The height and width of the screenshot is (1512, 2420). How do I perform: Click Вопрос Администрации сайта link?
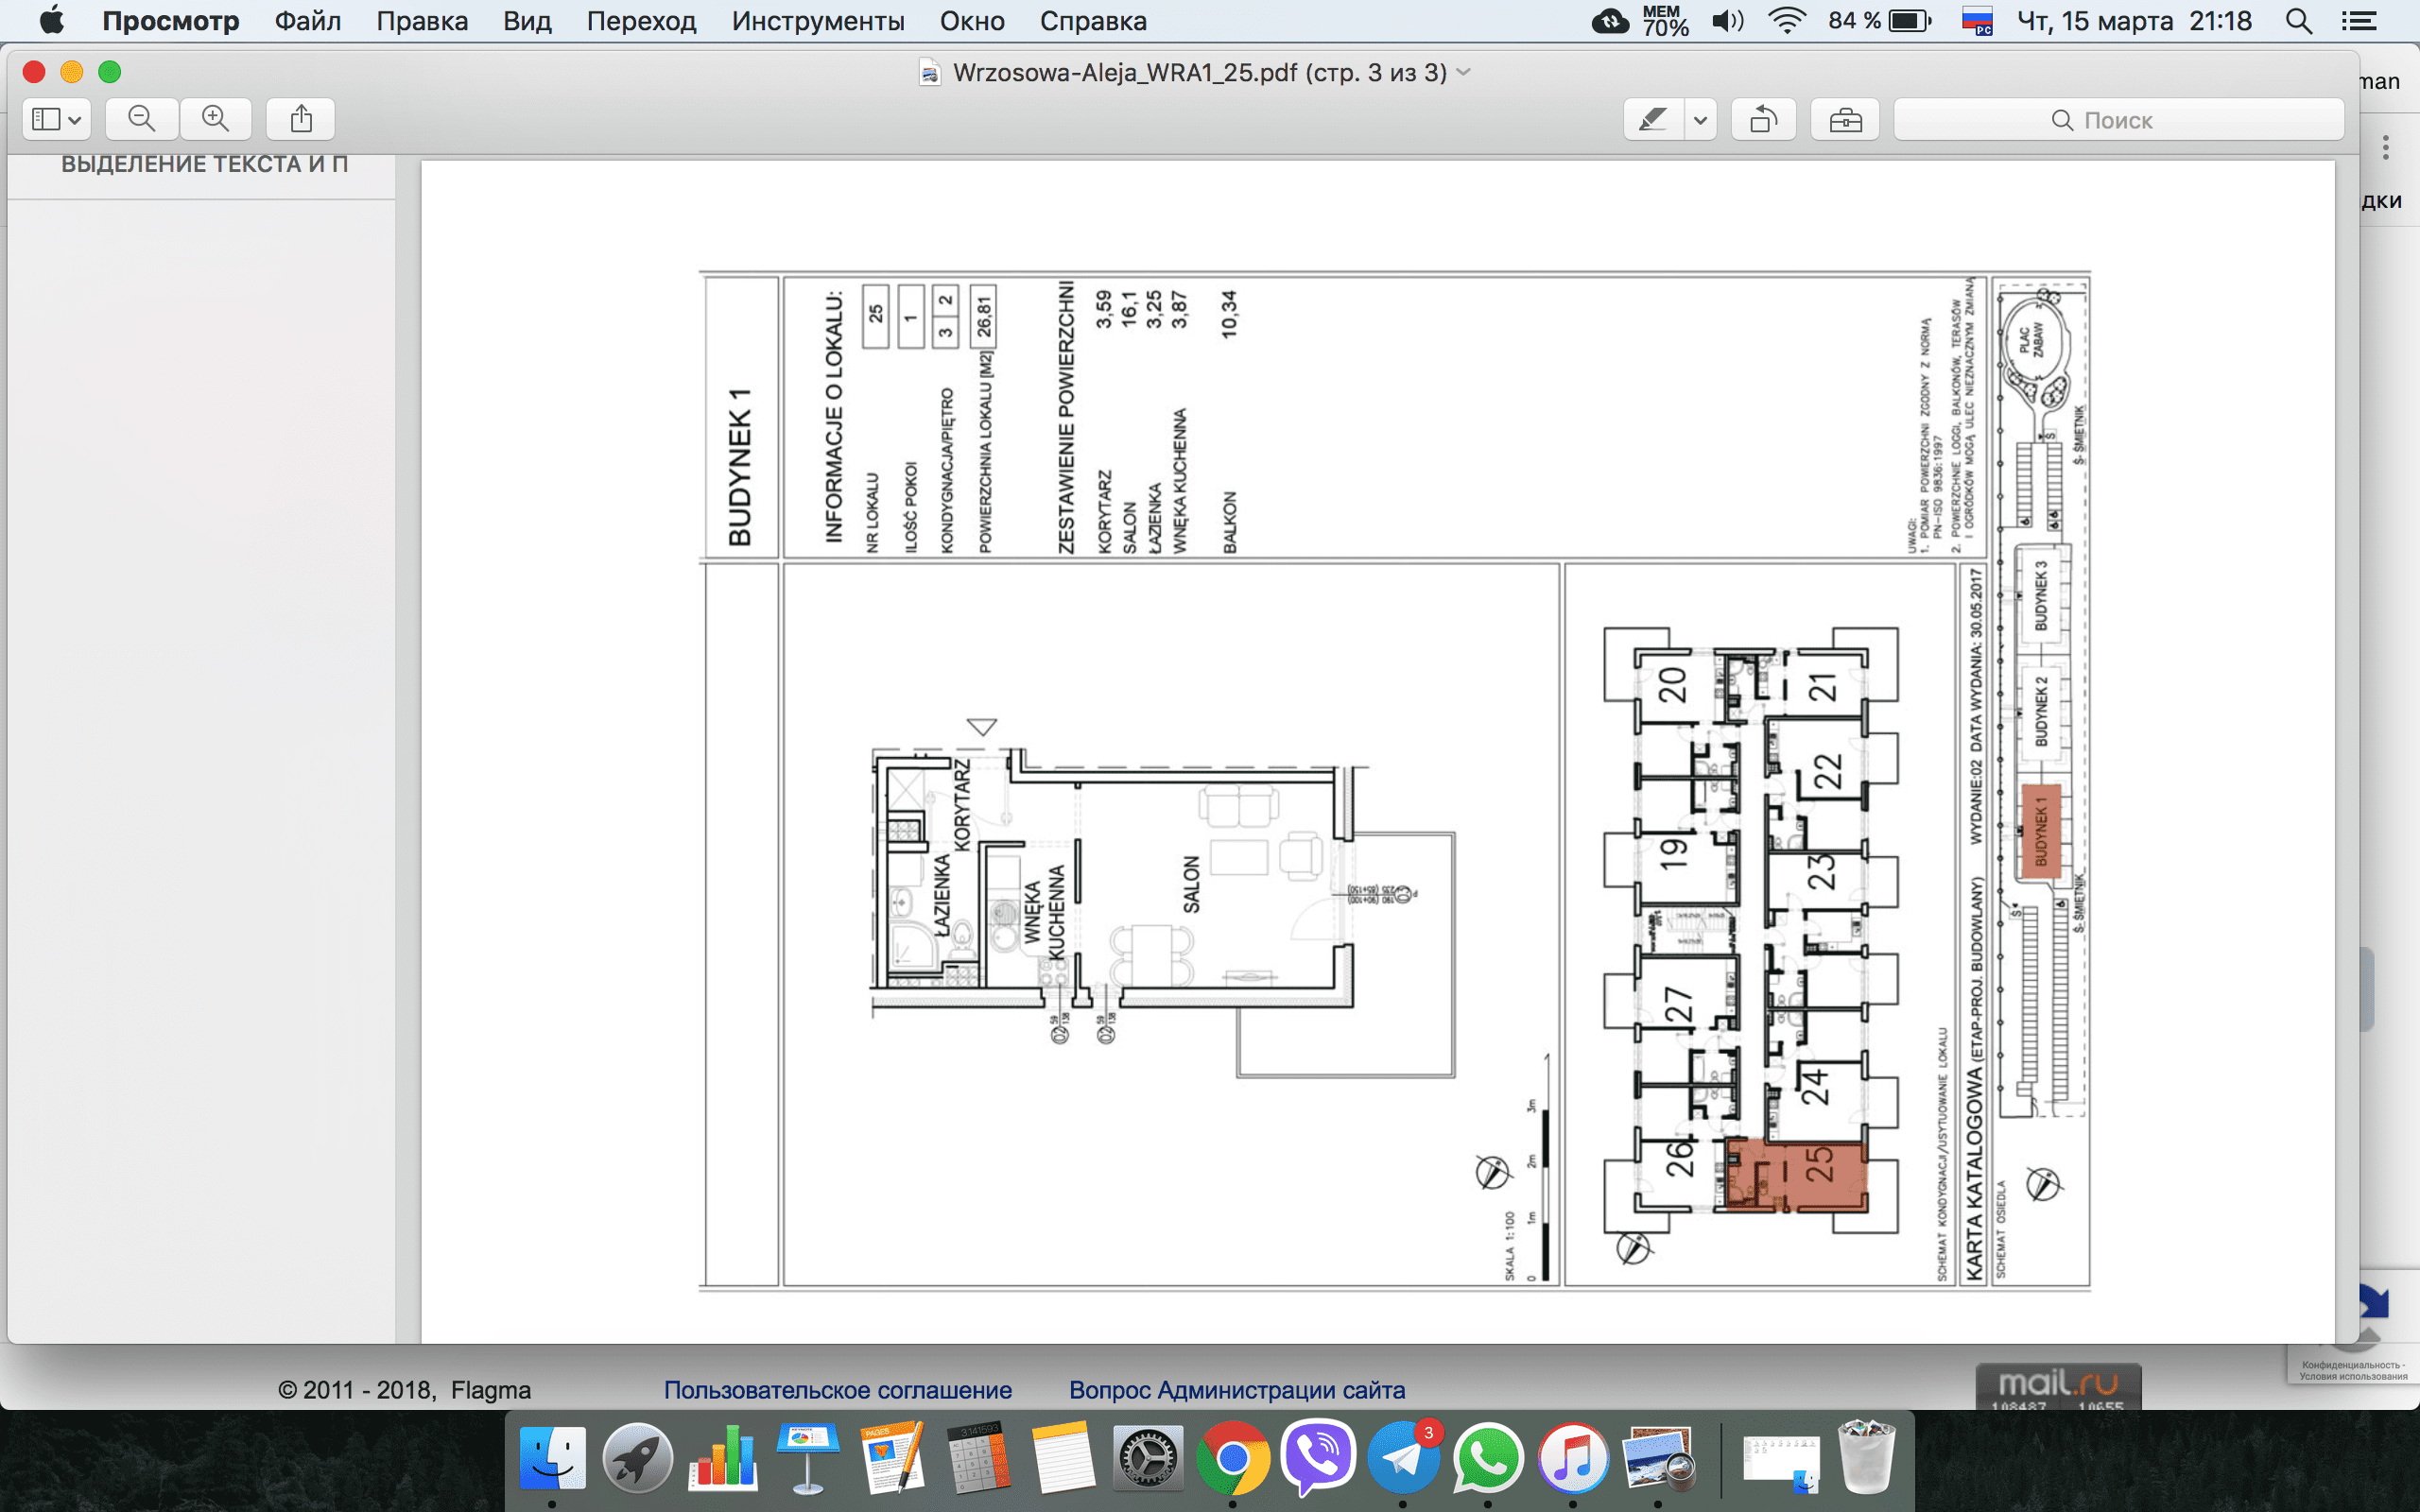(1236, 1390)
